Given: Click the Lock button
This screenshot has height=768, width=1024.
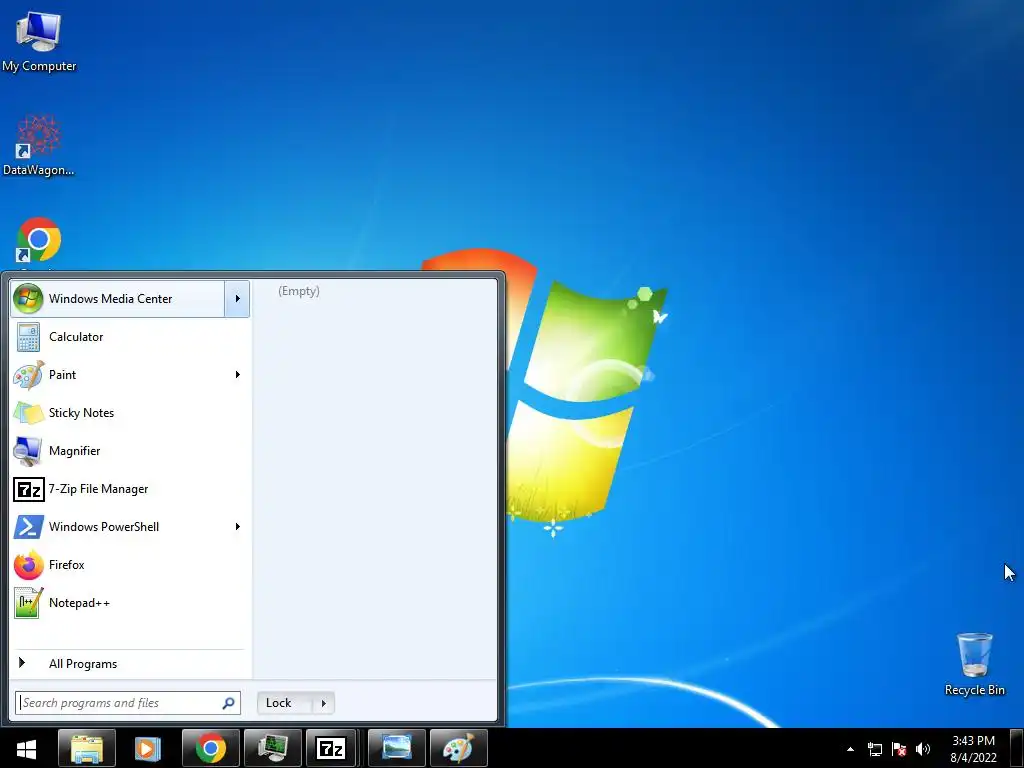Looking at the screenshot, I should [x=284, y=703].
